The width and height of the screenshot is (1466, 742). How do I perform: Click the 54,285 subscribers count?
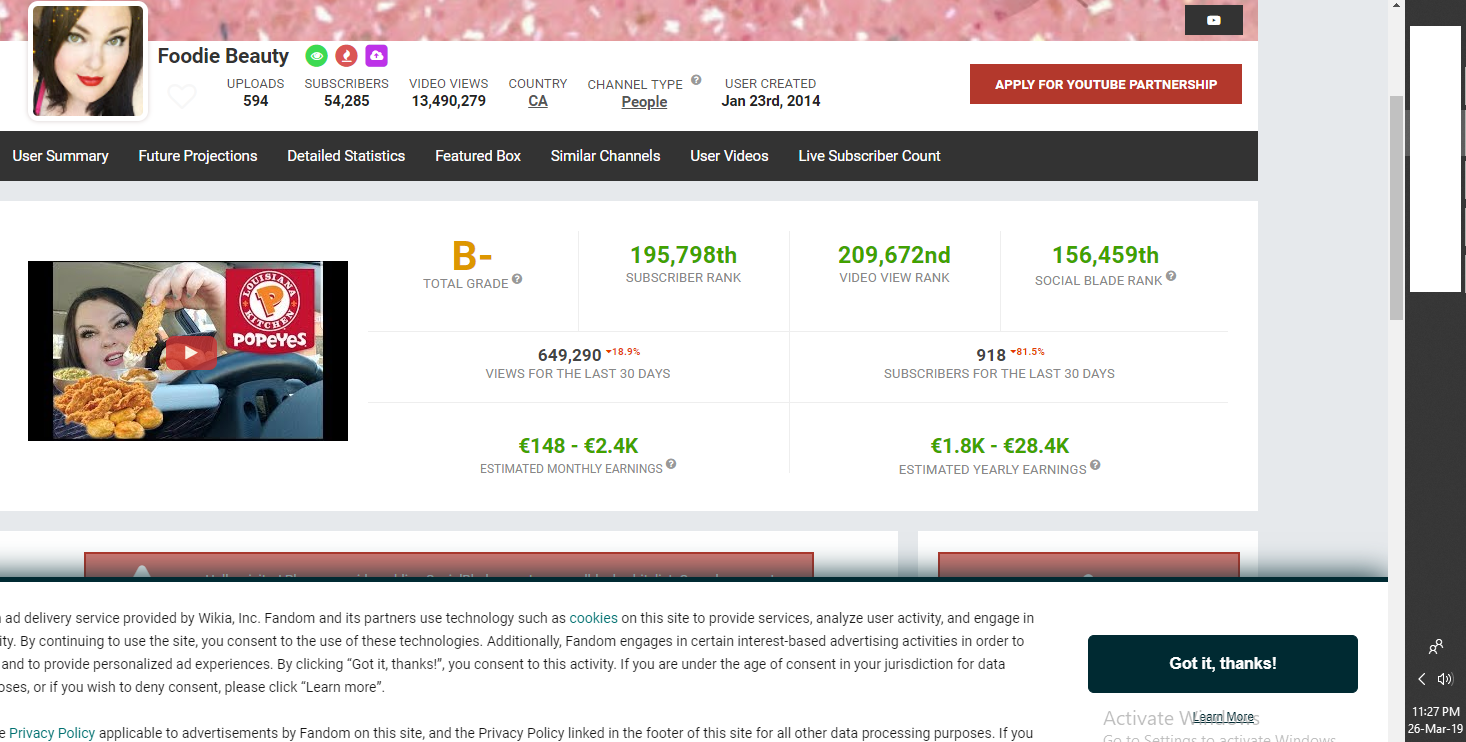(x=347, y=101)
